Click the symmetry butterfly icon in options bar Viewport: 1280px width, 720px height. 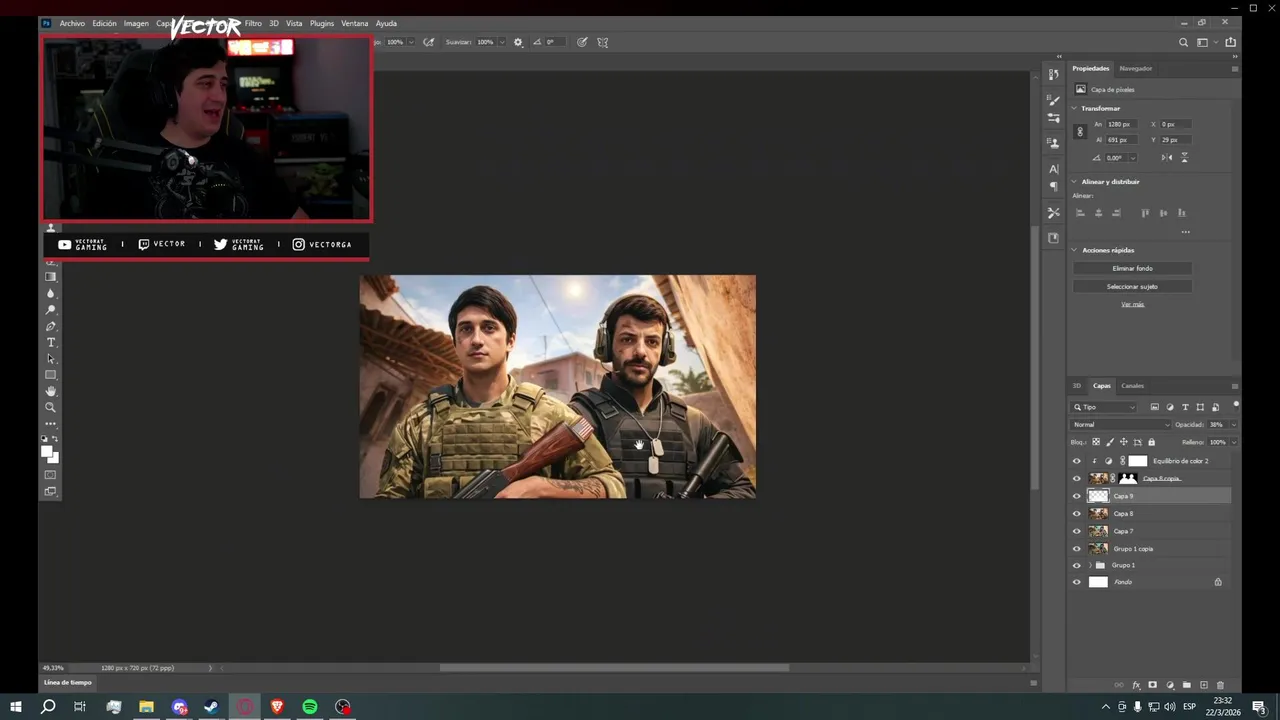point(603,42)
